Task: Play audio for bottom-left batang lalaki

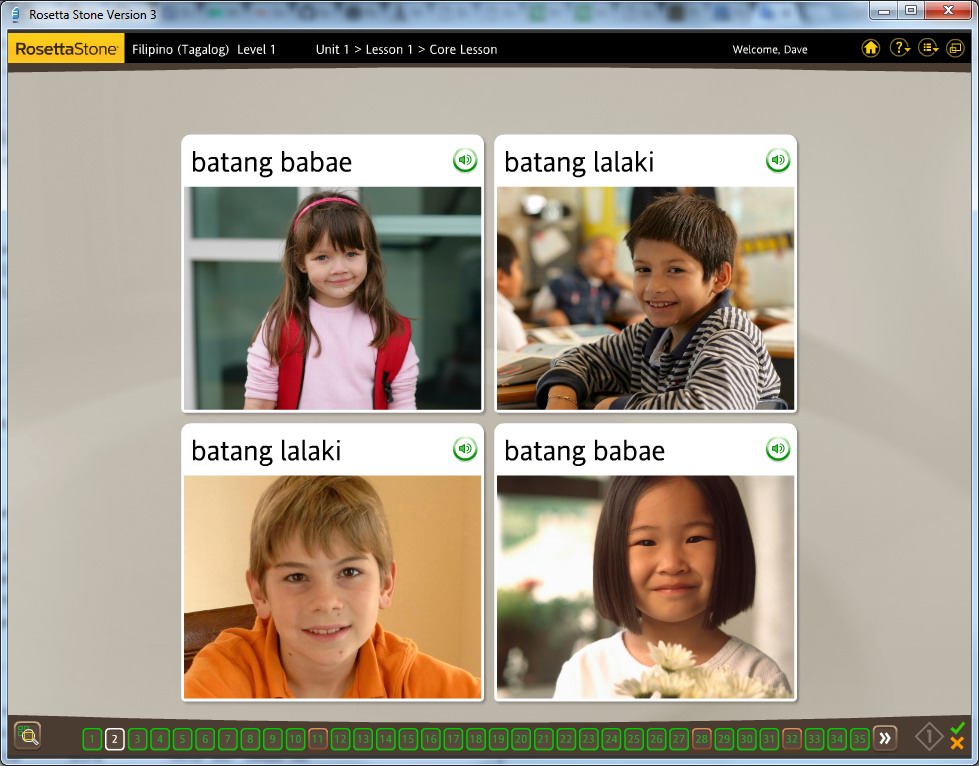Action: 465,449
